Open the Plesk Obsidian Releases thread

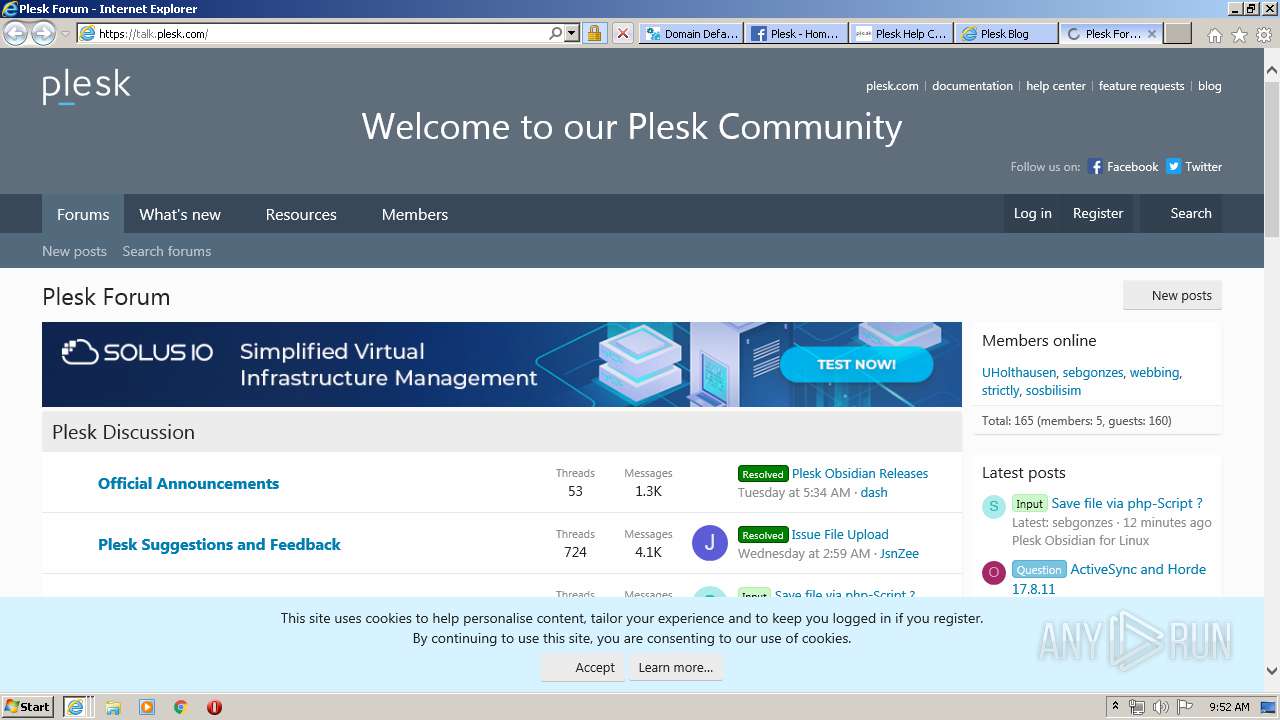point(860,473)
